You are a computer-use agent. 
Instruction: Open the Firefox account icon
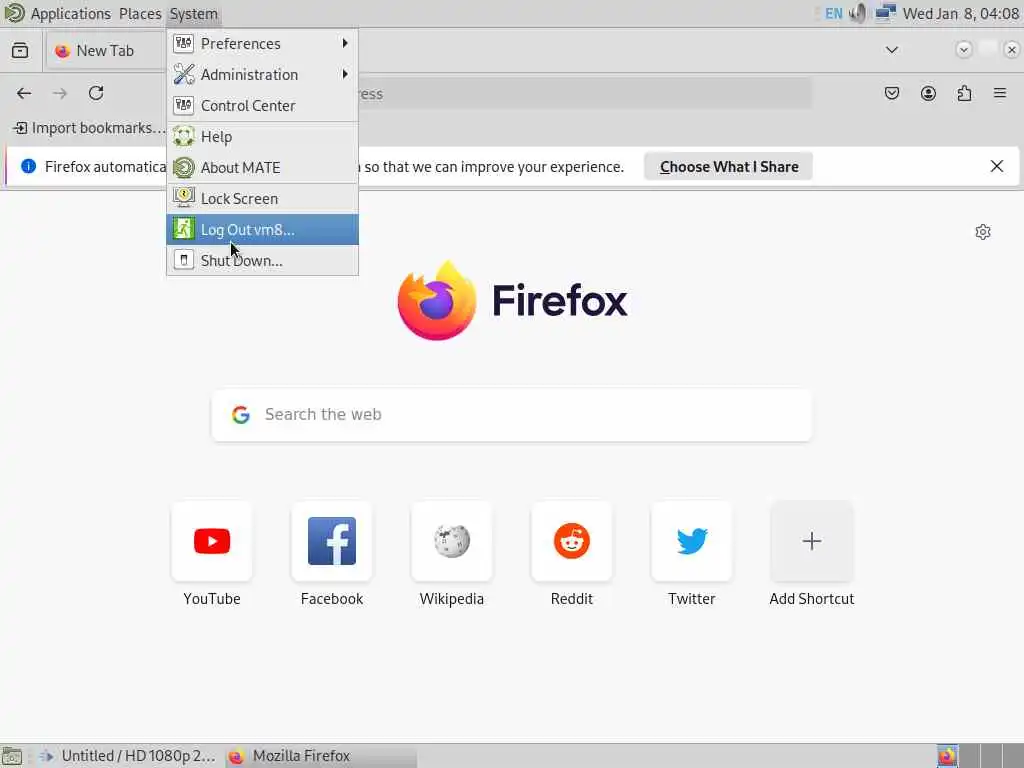(928, 93)
